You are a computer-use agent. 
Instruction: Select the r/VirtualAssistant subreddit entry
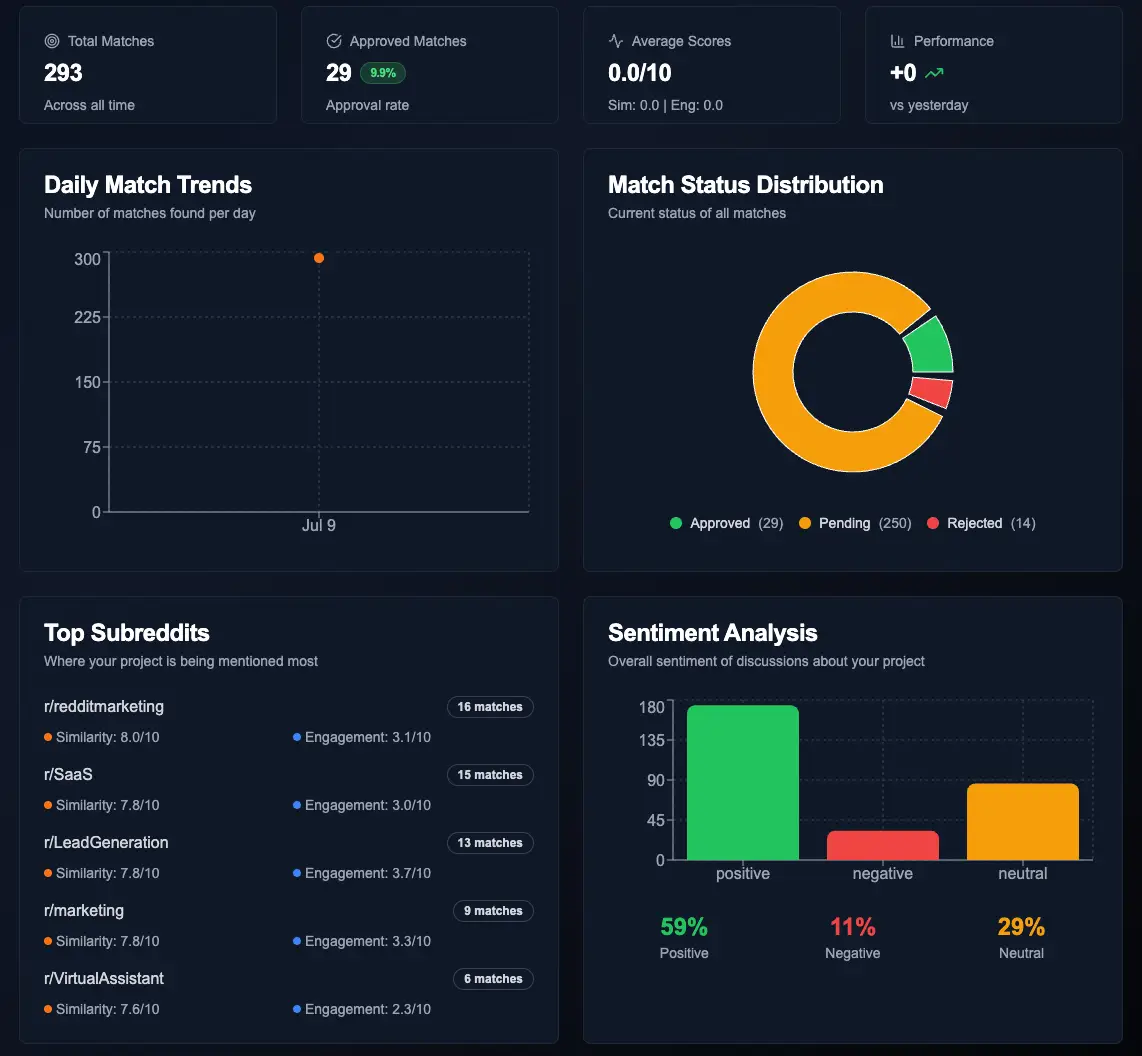104,979
